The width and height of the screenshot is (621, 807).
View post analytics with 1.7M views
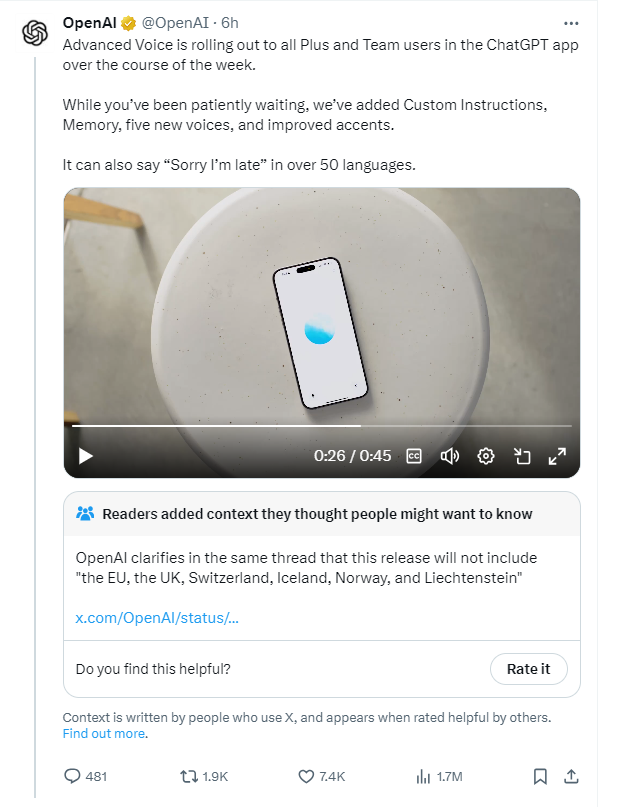tap(422, 776)
